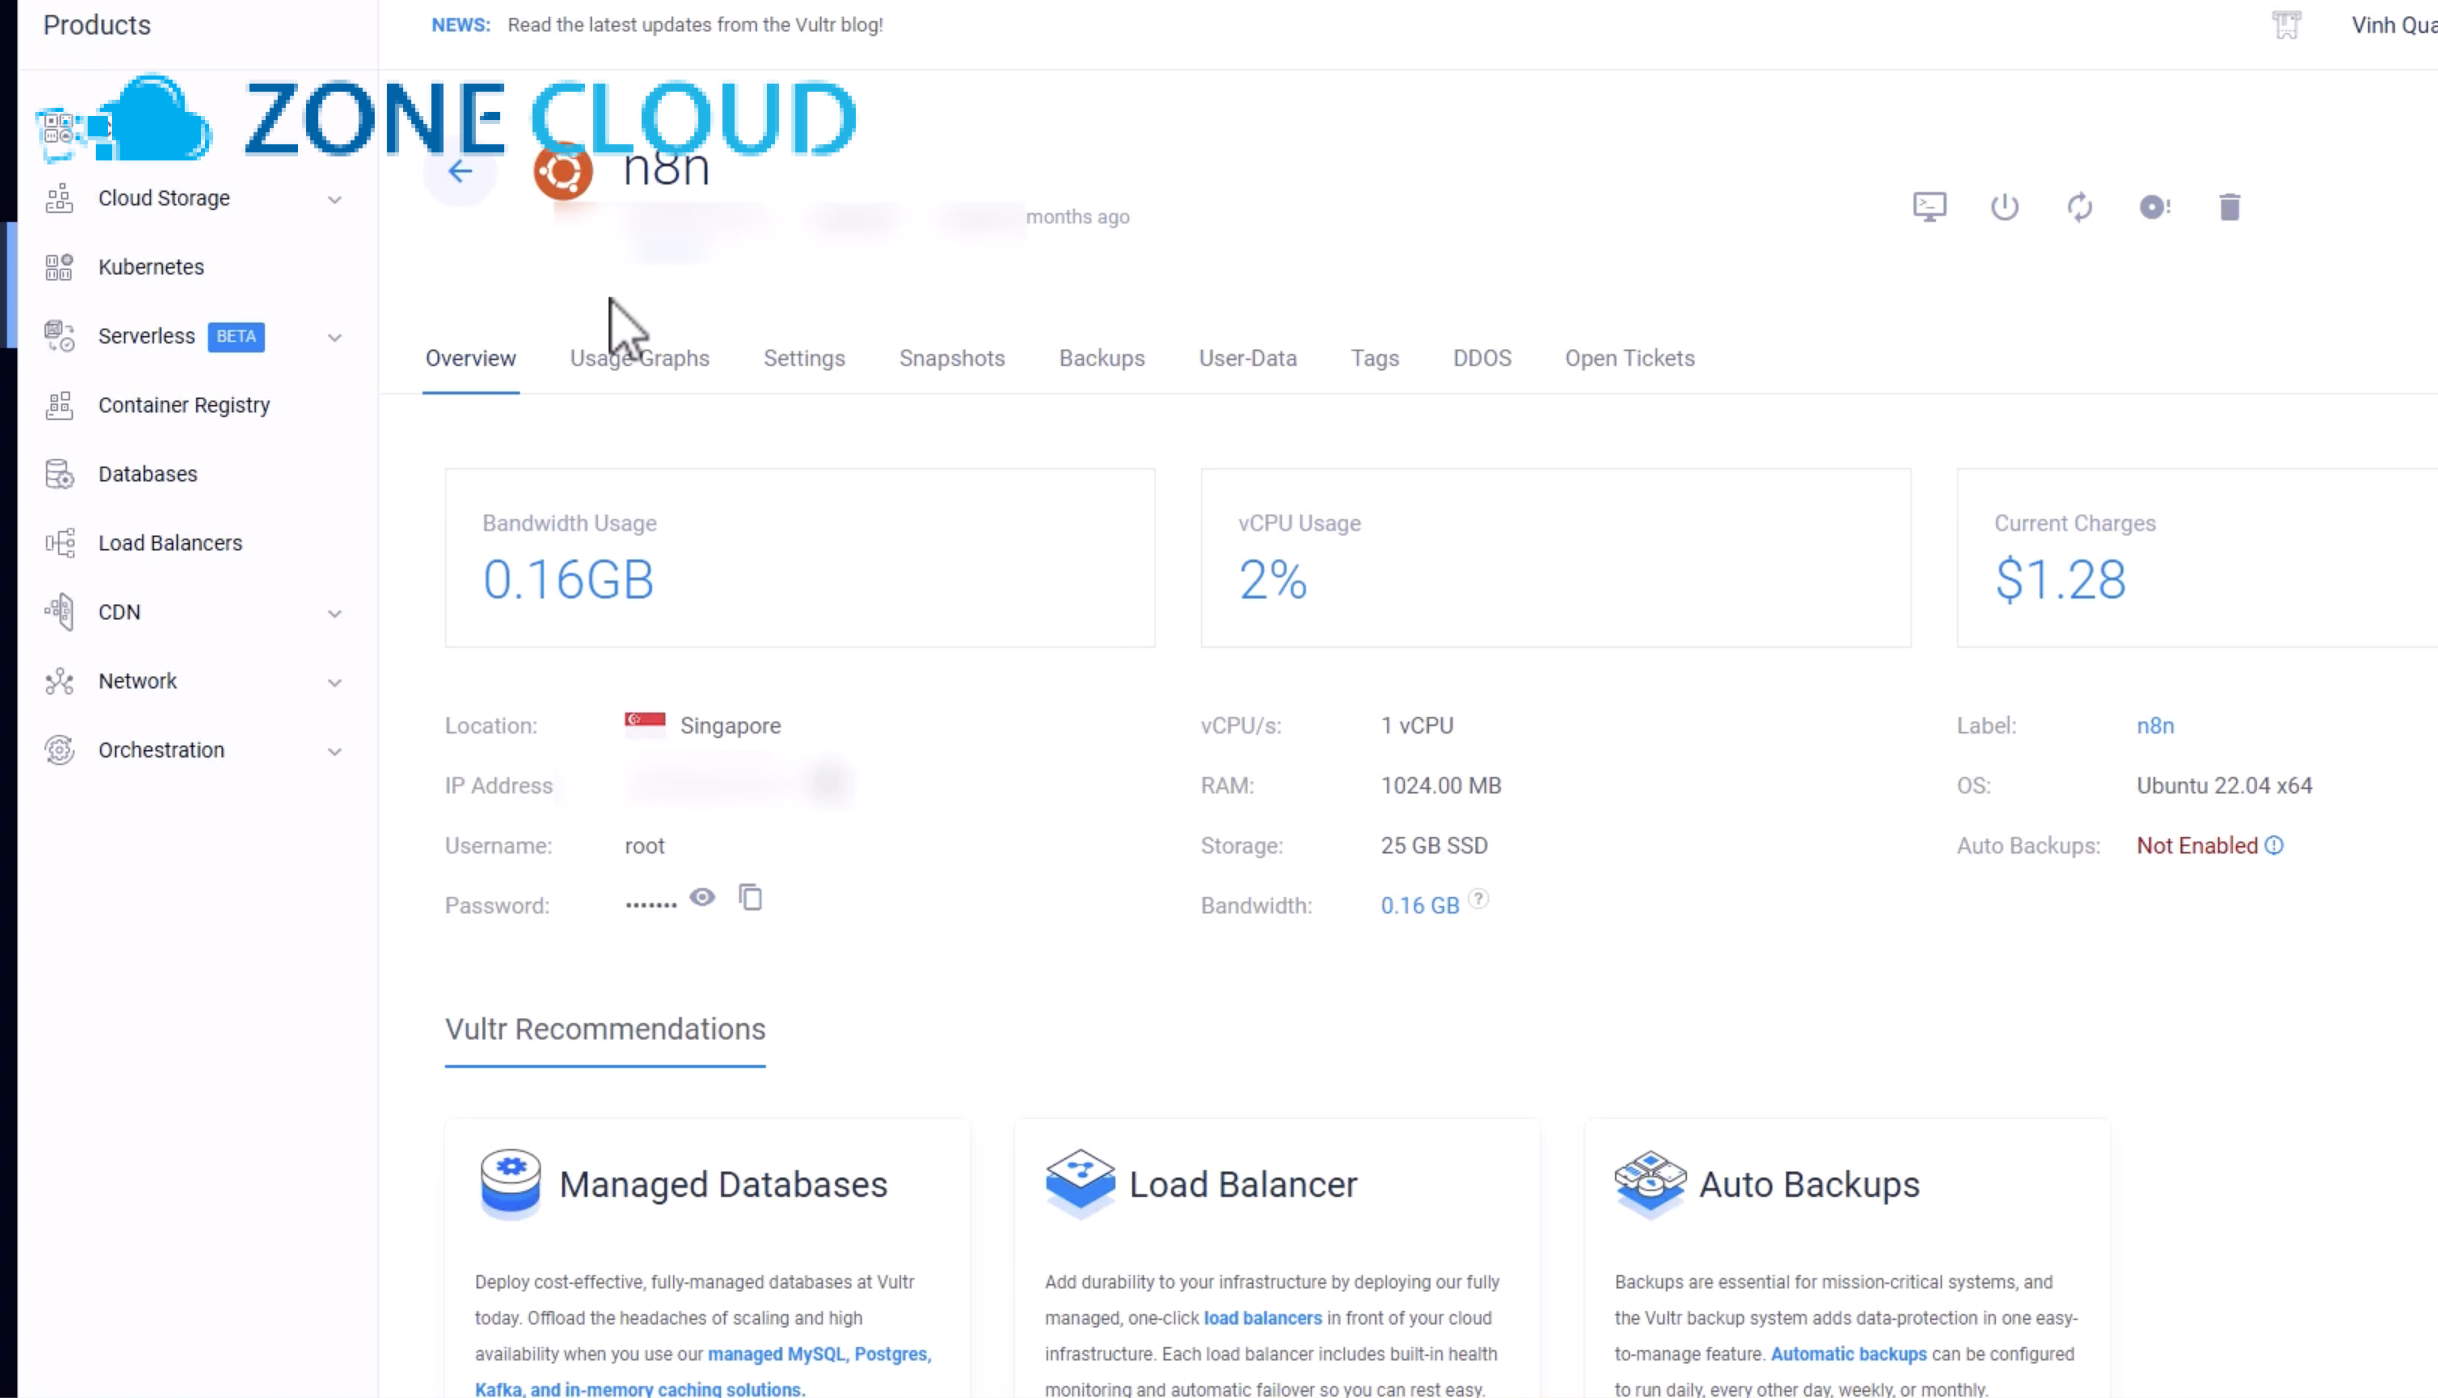Expand the Serverless menu chevron
This screenshot has width=2438, height=1398.
(334, 338)
